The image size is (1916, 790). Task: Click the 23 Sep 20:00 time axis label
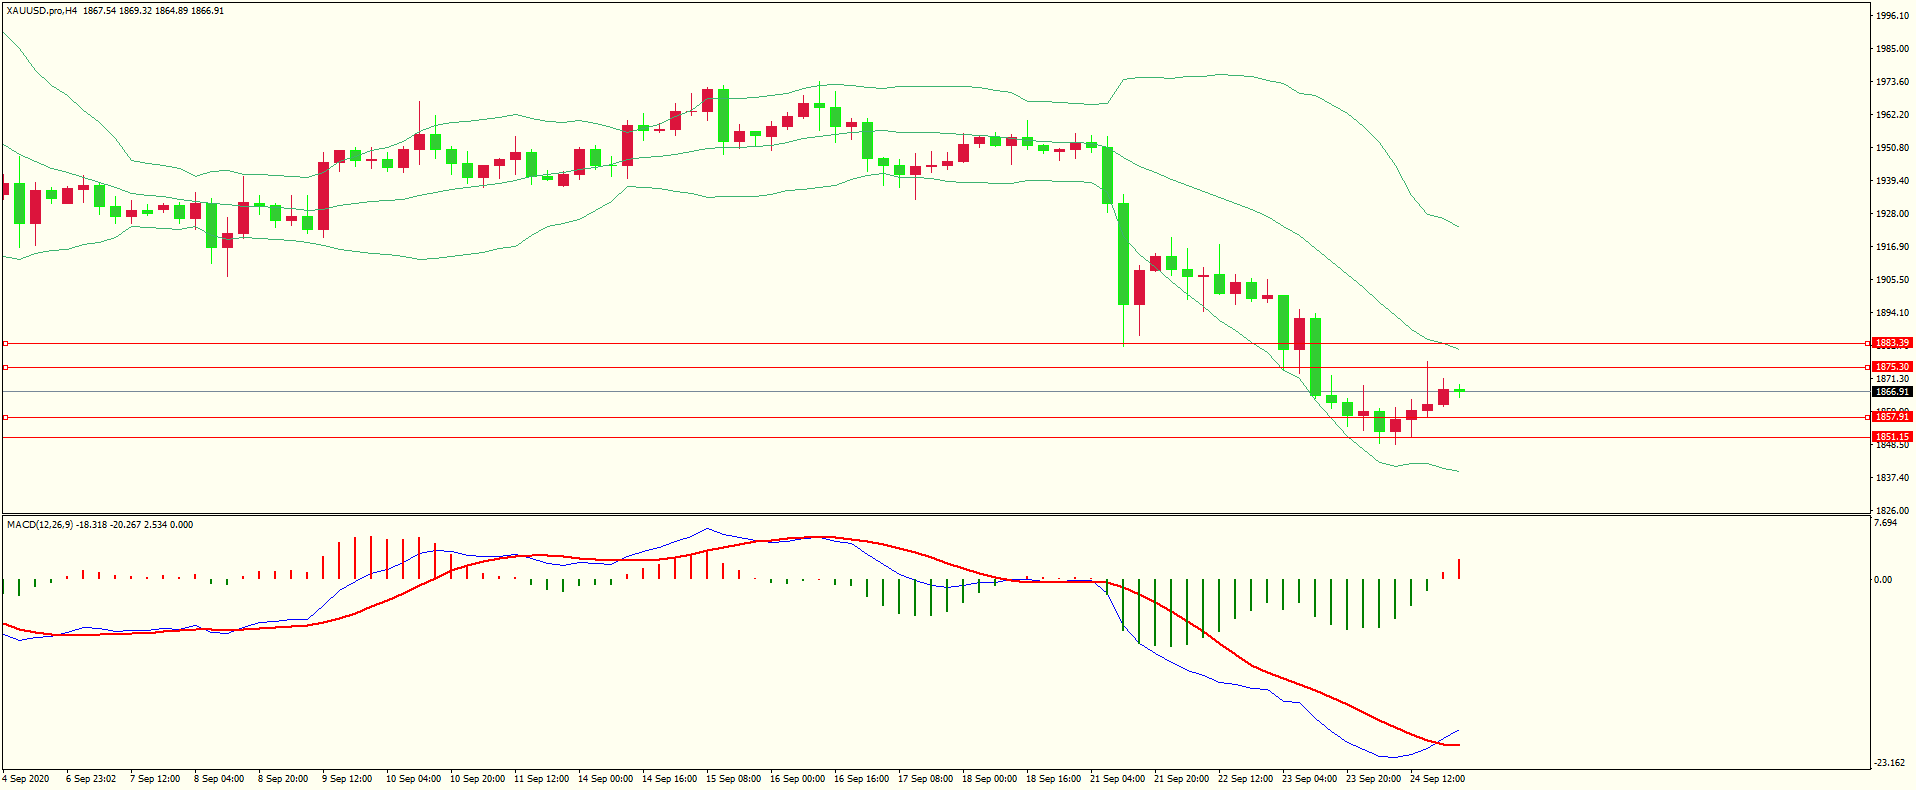tap(1373, 779)
